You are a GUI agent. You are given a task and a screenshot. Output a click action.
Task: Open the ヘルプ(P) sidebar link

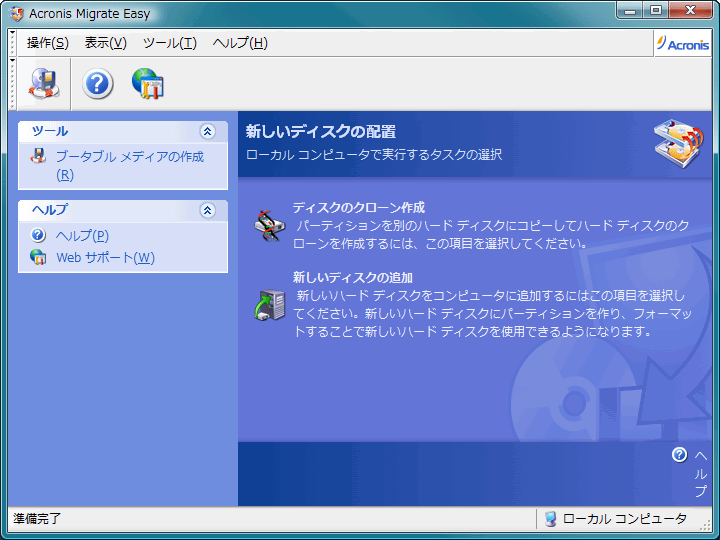point(82,236)
